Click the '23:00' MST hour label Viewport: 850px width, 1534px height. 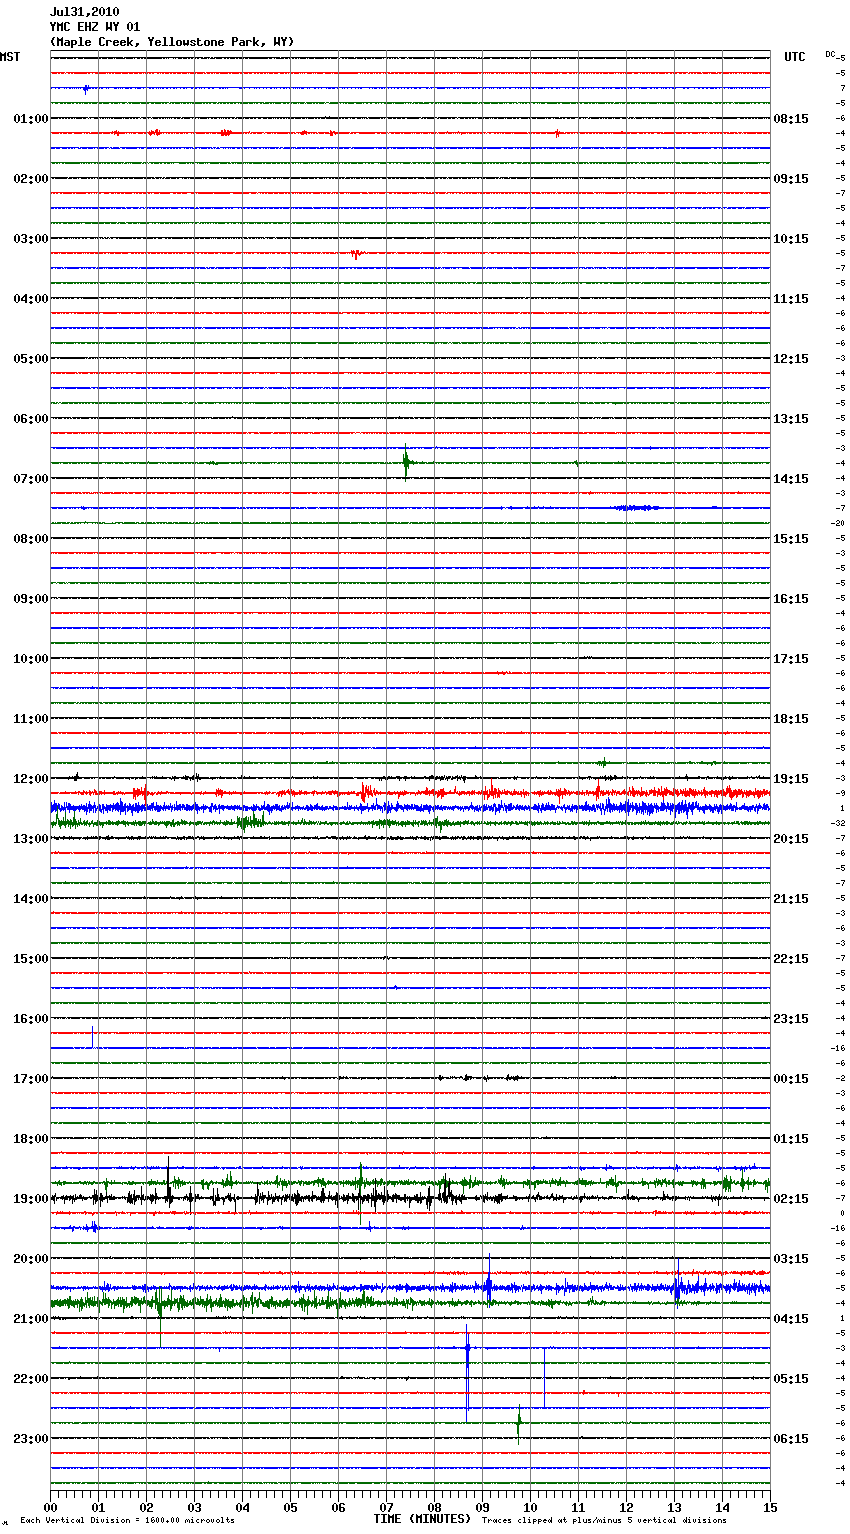click(x=31, y=1439)
